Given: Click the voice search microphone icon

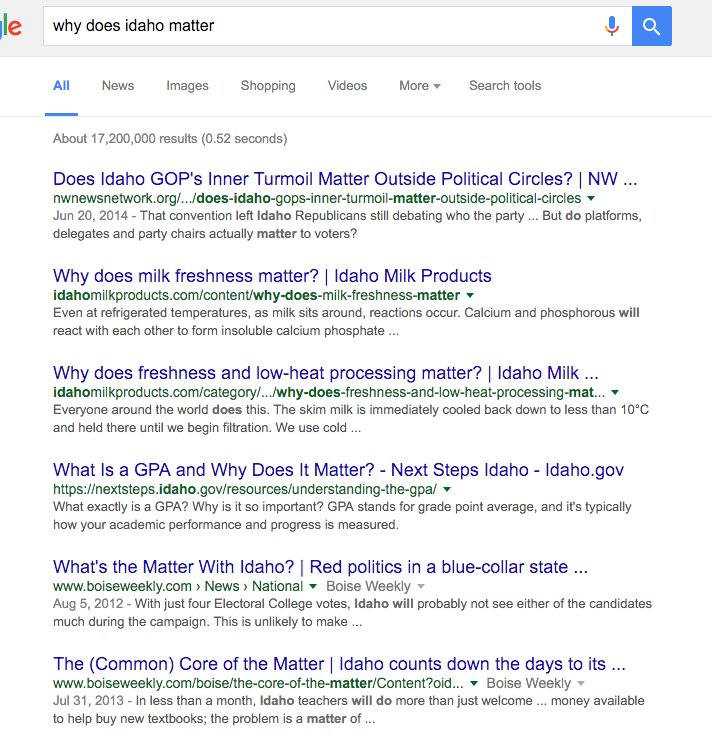Looking at the screenshot, I should 612,26.
